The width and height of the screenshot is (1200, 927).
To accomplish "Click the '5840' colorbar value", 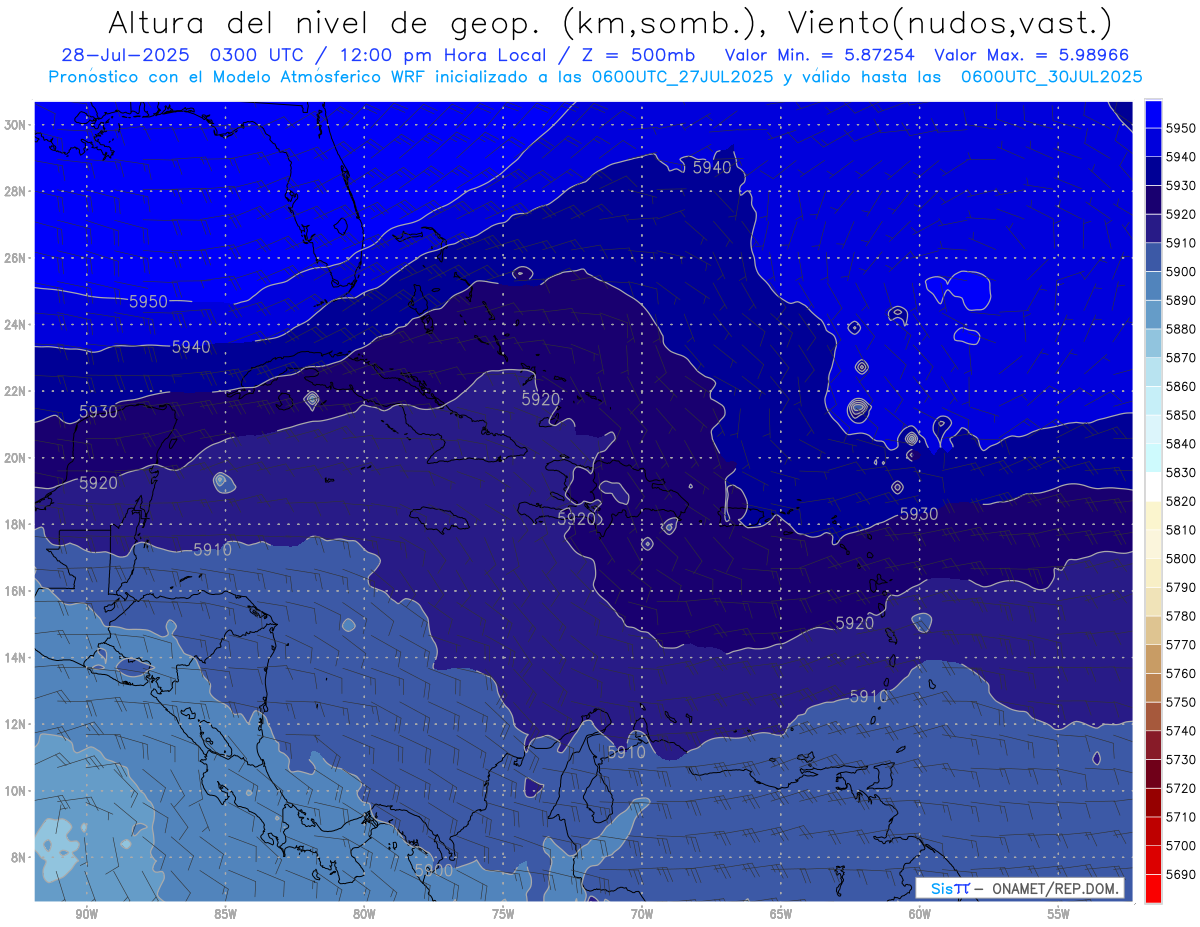I will tap(1180, 443).
